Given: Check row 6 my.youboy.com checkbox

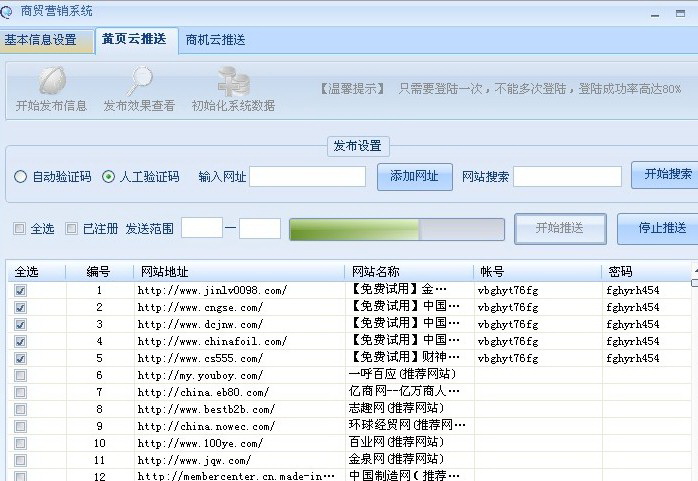Looking at the screenshot, I should (20, 375).
